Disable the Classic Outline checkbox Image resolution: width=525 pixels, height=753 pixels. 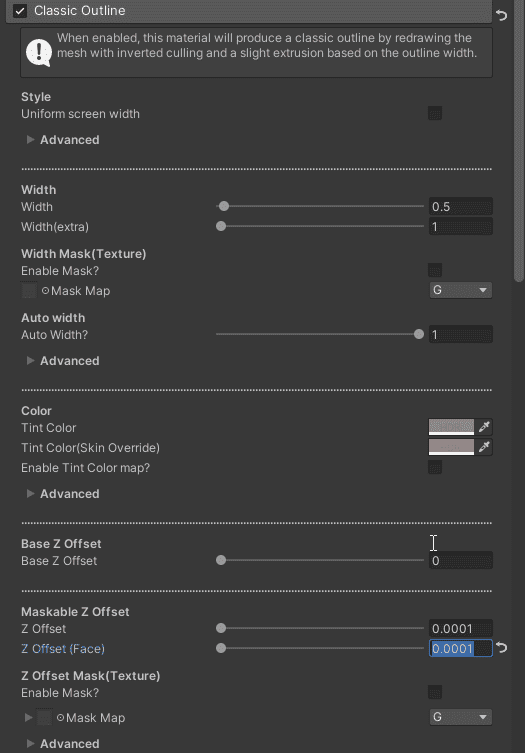coord(20,11)
